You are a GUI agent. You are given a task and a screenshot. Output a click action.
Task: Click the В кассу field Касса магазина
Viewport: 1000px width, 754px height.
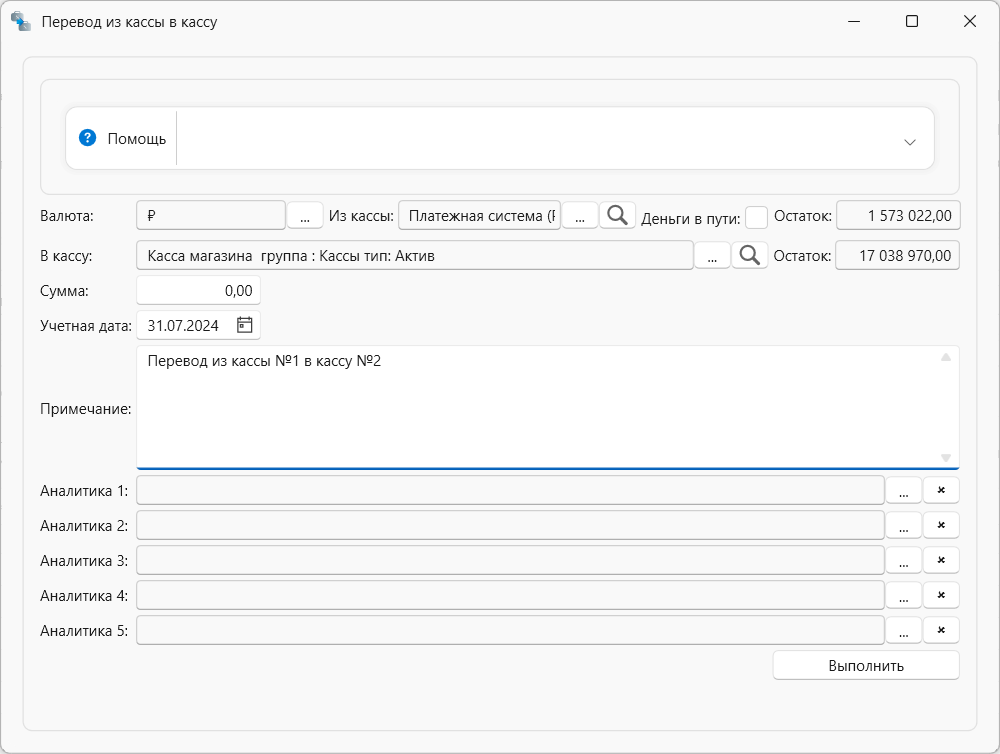tap(415, 256)
